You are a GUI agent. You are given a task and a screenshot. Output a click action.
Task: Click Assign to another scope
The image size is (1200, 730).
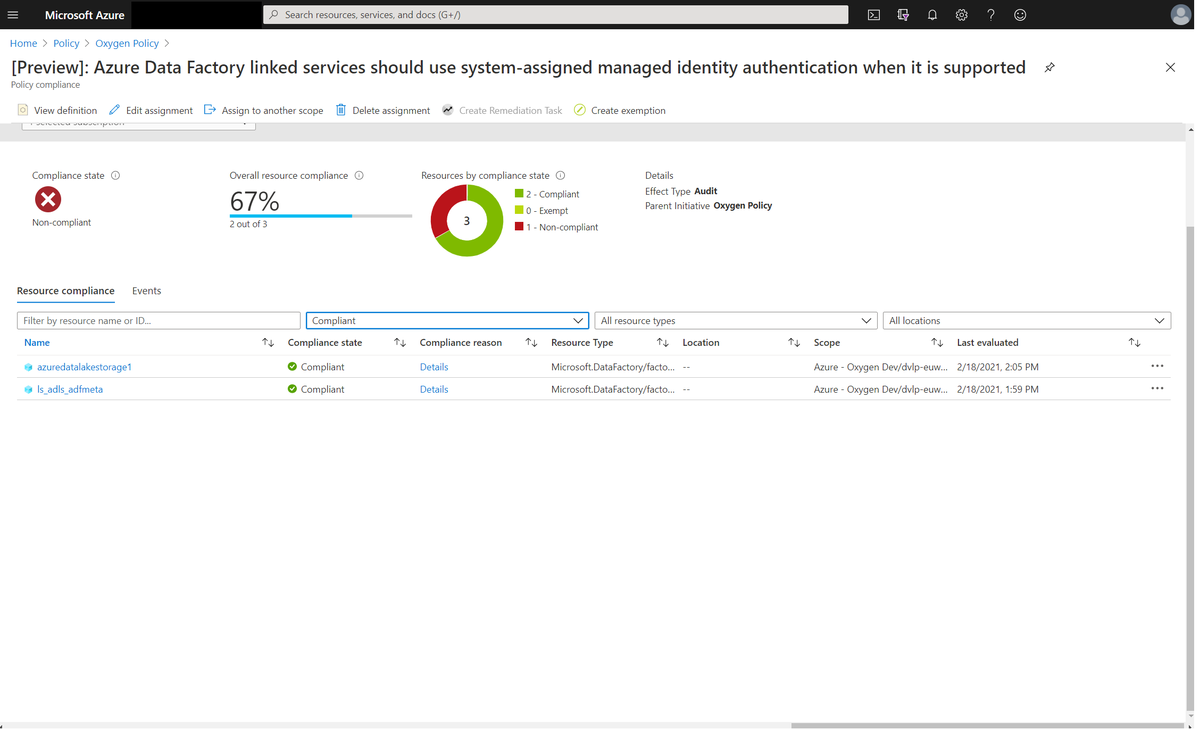[264, 110]
